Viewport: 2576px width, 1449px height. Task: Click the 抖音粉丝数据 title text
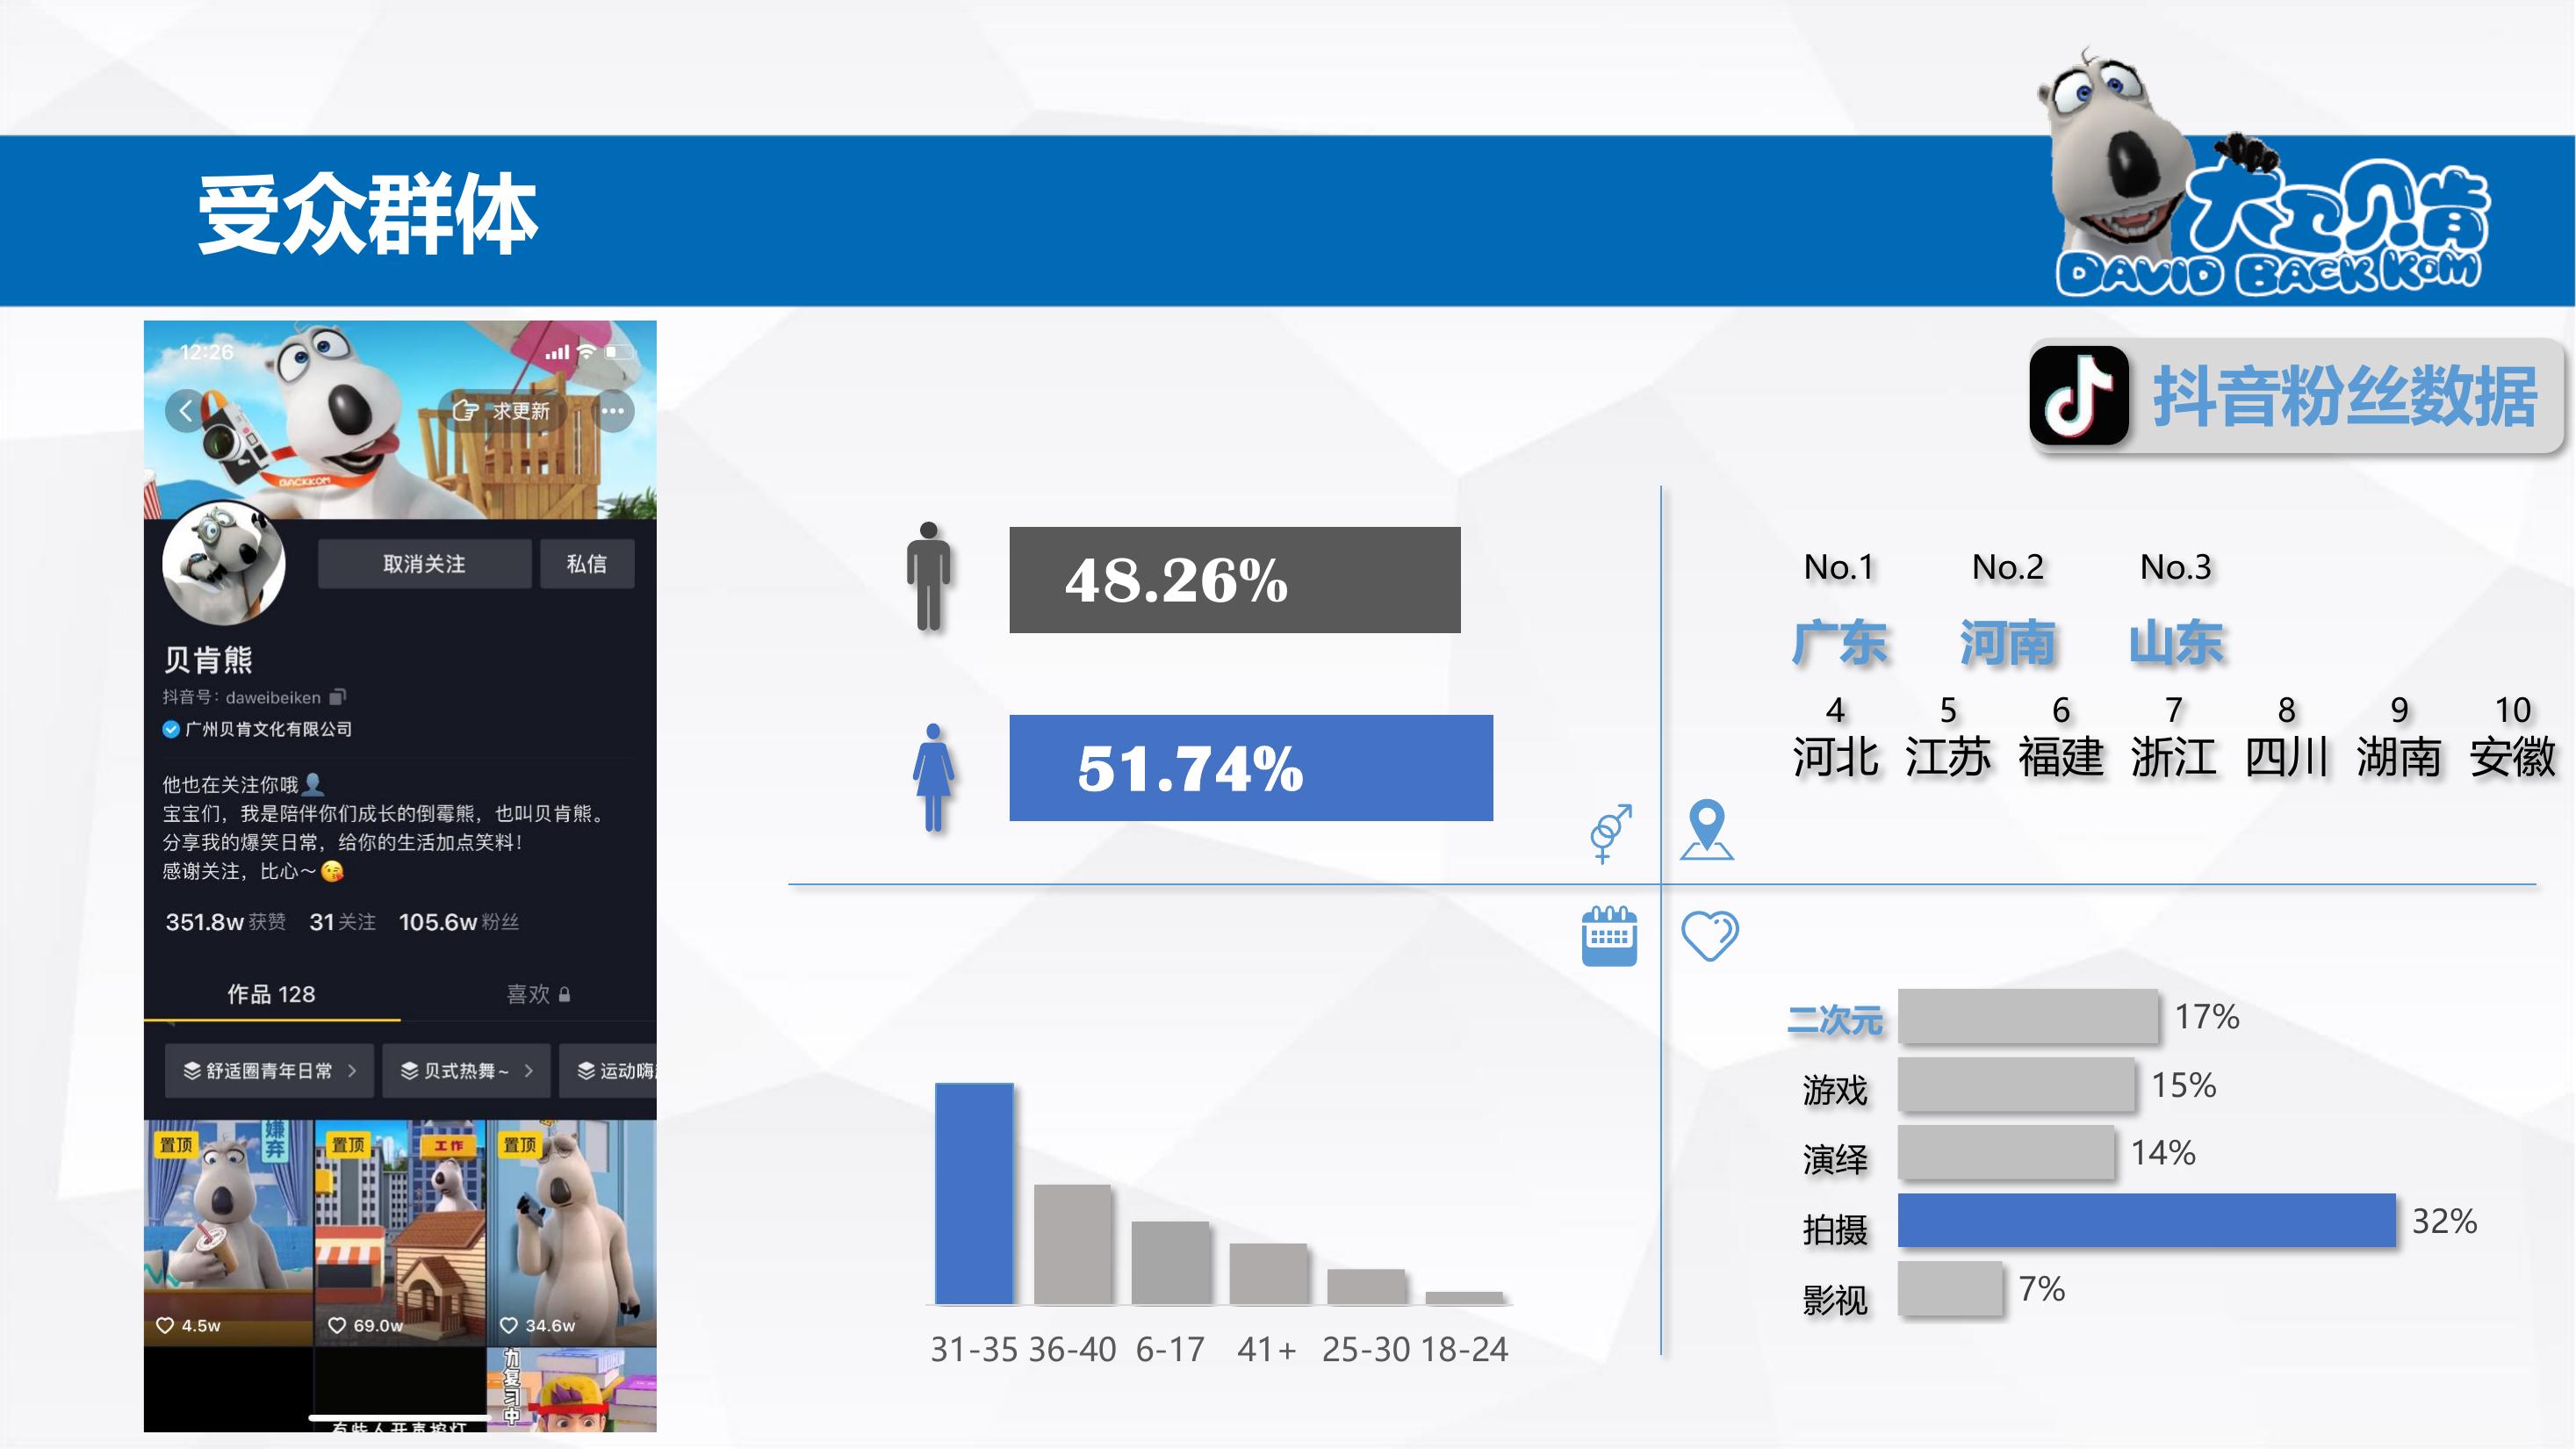(x=2345, y=398)
